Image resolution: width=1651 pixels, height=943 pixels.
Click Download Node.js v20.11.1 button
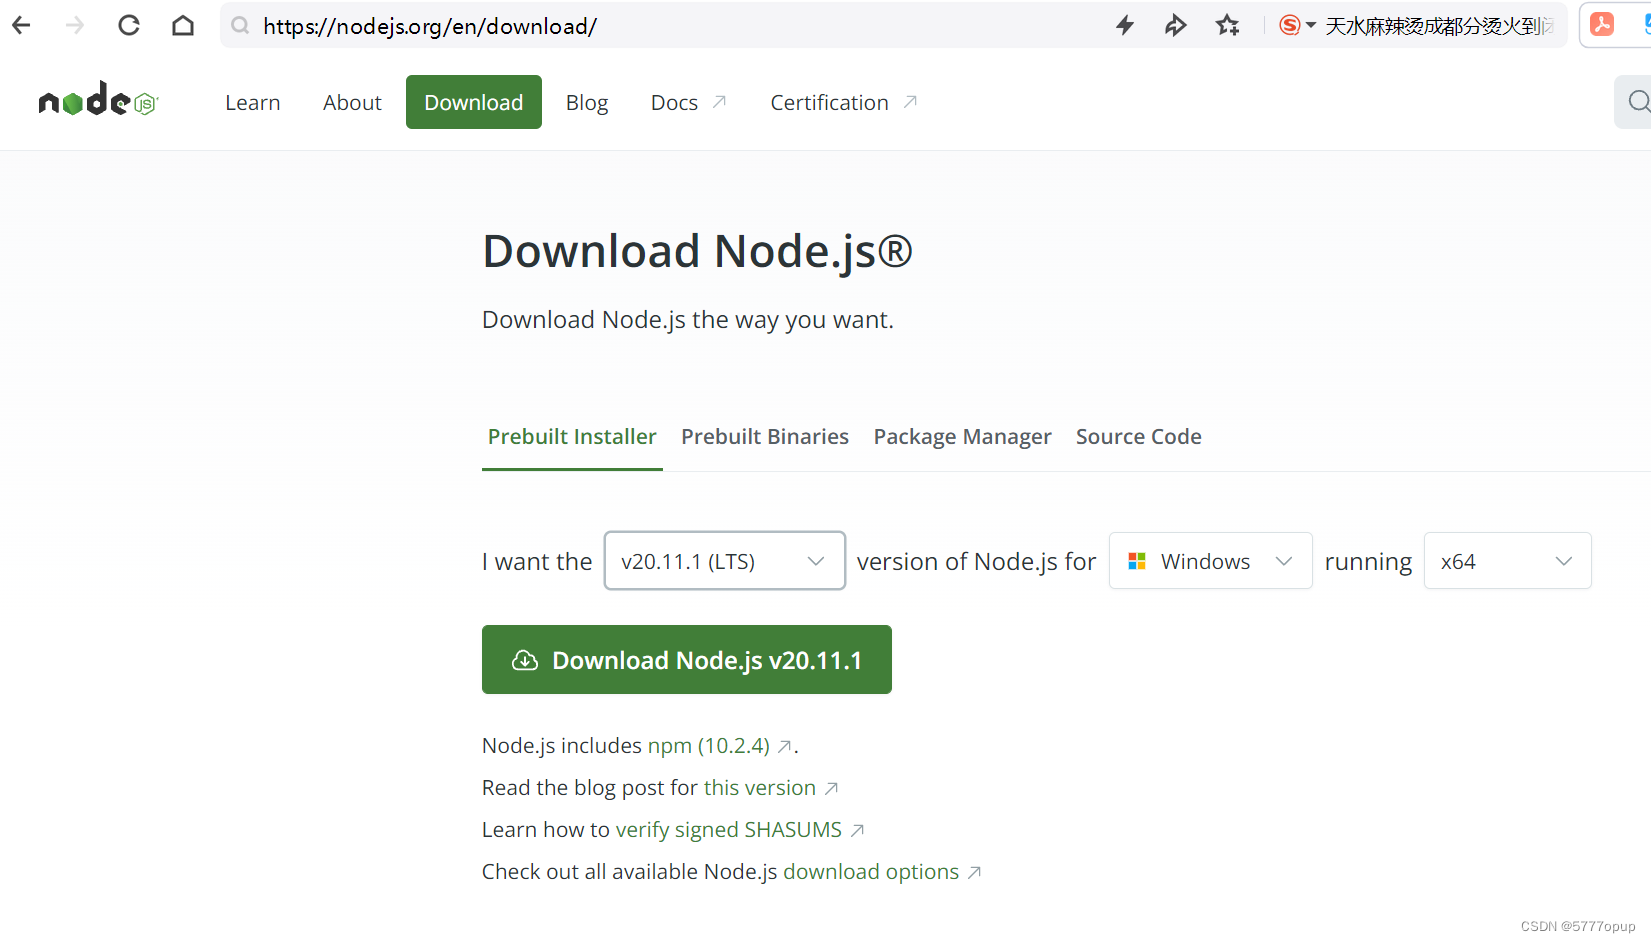coord(687,660)
